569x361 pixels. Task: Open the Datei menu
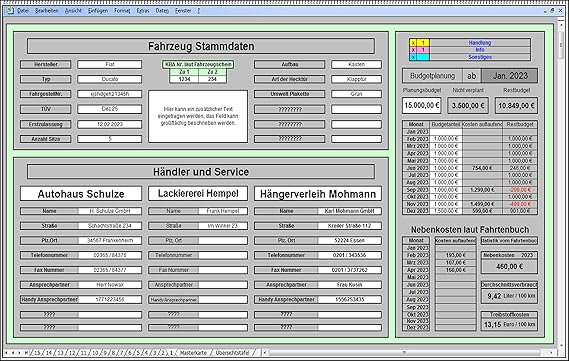tap(23, 11)
